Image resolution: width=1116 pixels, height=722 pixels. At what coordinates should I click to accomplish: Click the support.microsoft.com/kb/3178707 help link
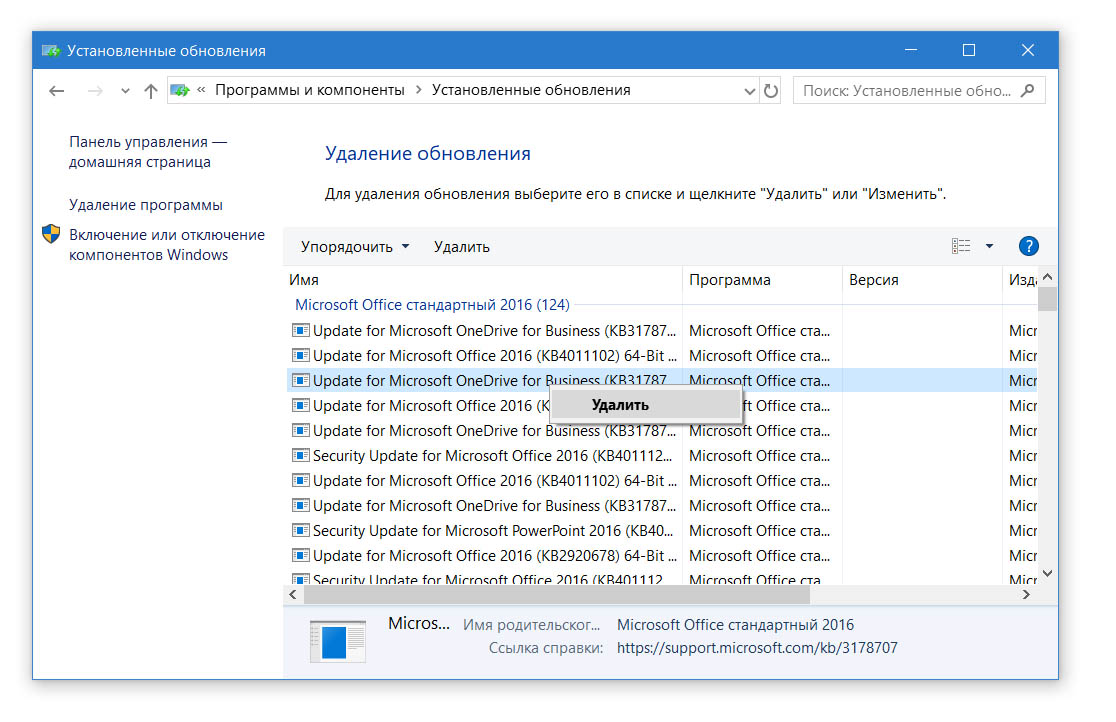757,648
